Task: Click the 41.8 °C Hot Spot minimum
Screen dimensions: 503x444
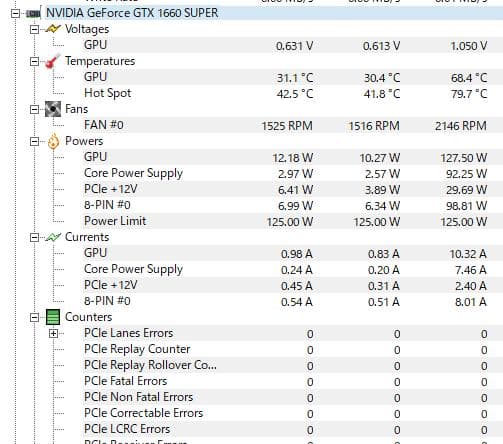Action: (382, 94)
